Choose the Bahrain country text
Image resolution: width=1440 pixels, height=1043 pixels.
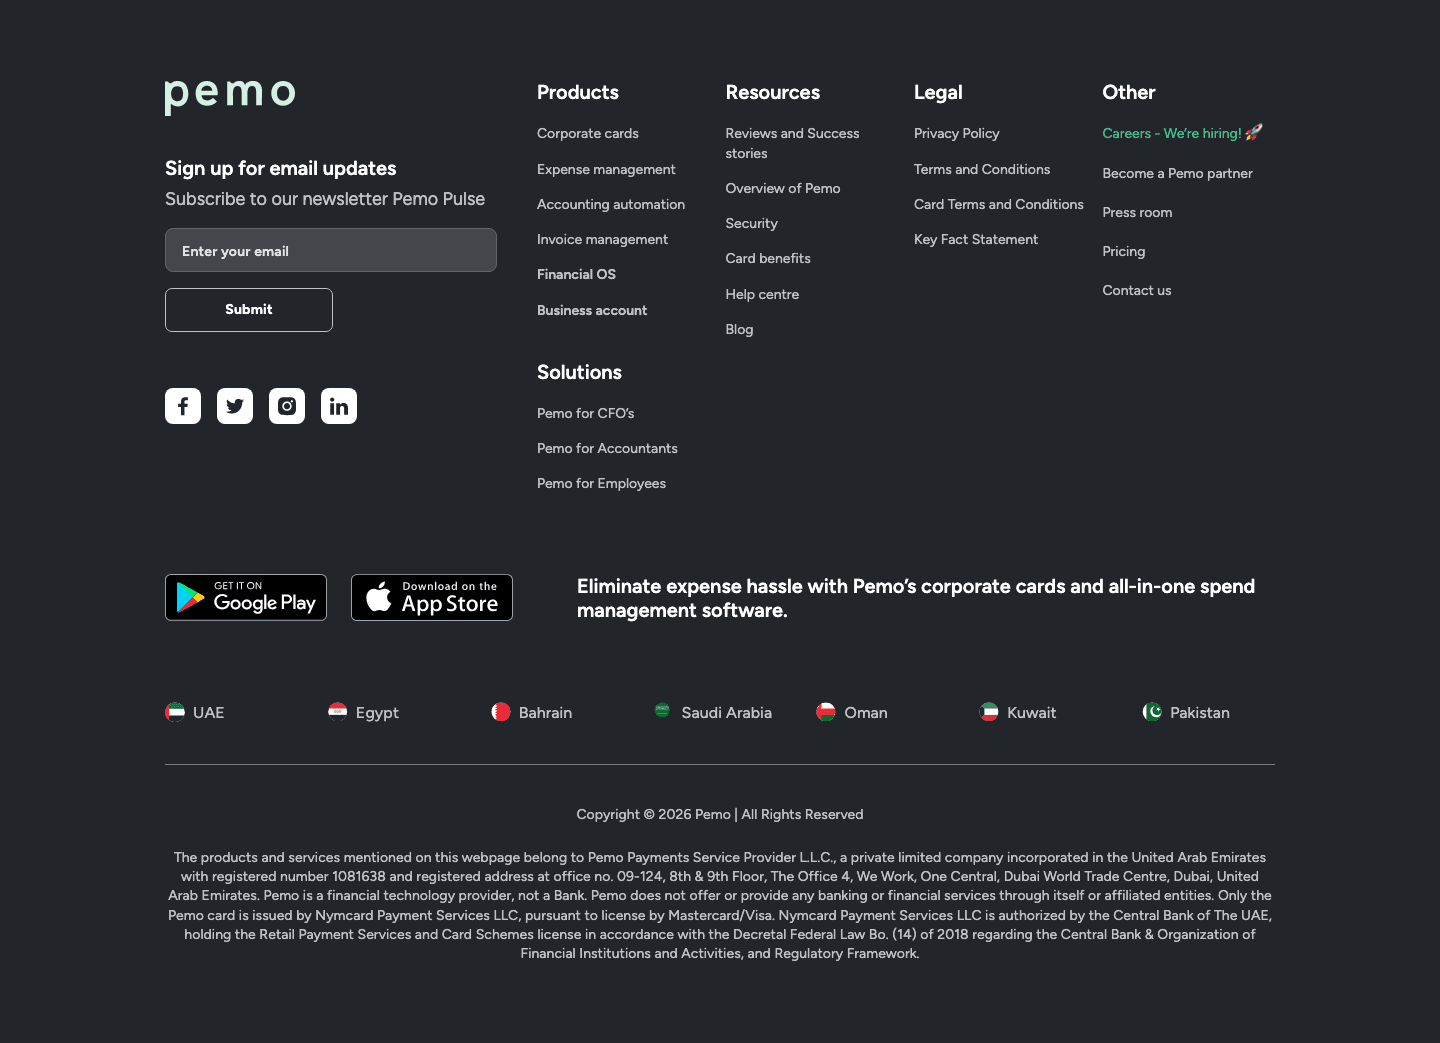[545, 712]
